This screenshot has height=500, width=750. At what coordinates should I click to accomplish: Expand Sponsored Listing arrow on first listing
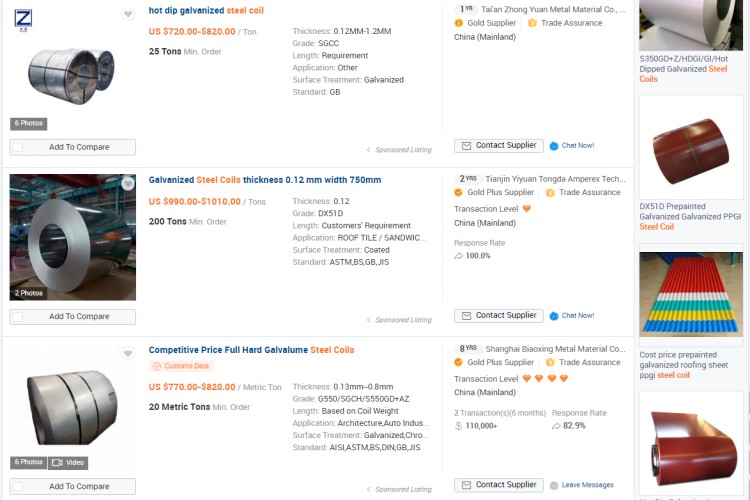tap(369, 150)
